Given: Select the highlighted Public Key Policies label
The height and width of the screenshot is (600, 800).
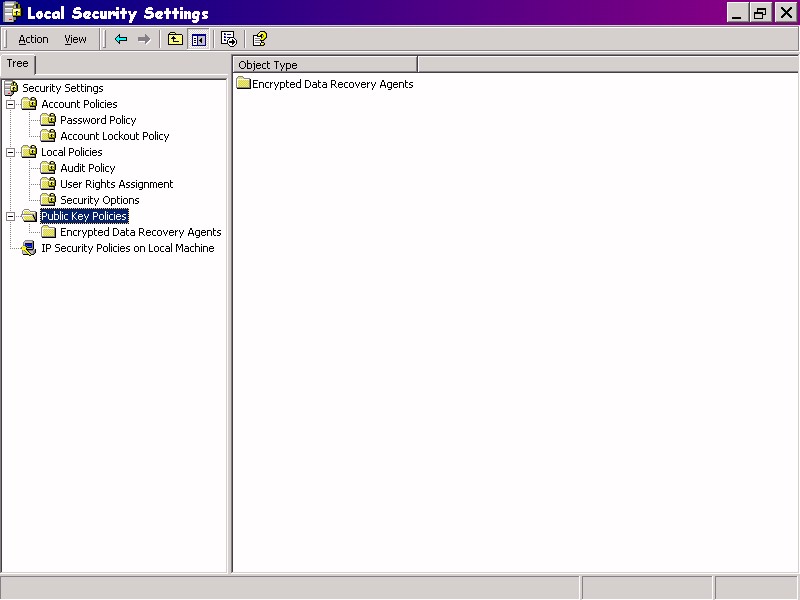Looking at the screenshot, I should [84, 216].
